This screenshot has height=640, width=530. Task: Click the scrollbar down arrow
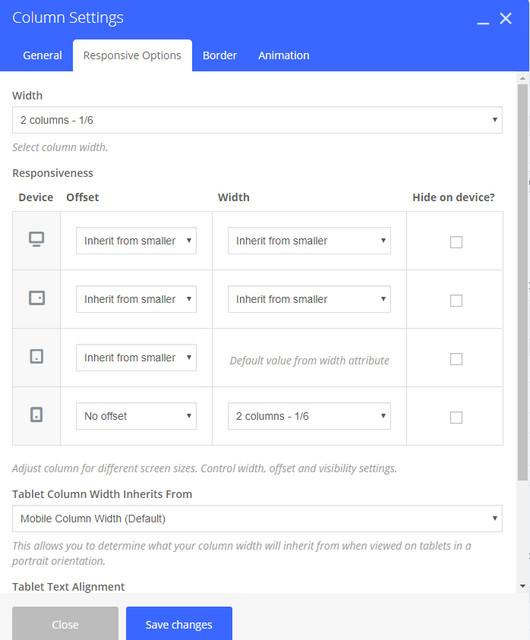[523, 586]
